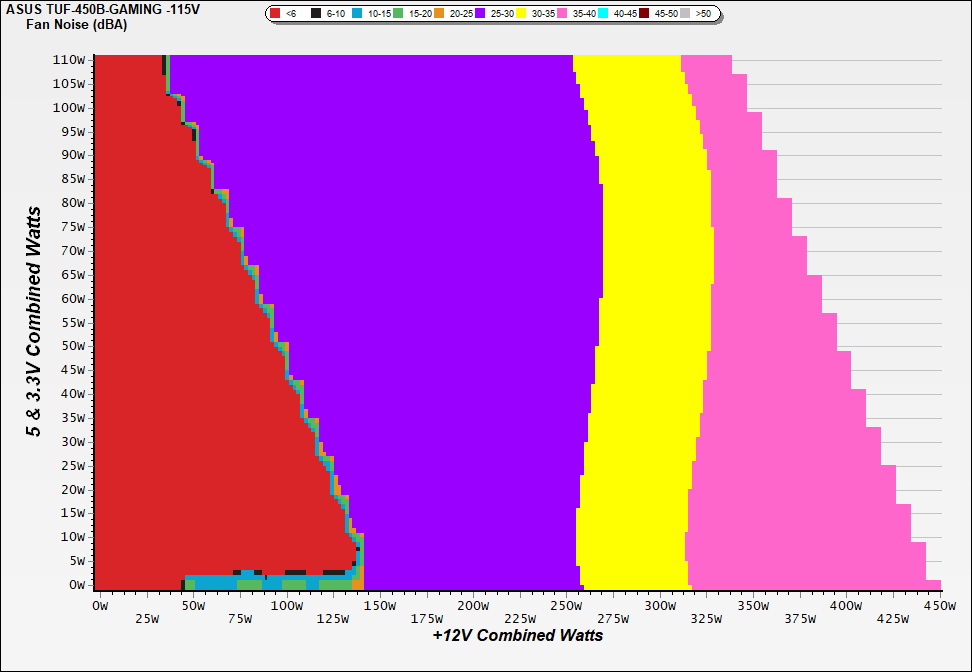Click the red <6 legend swatch
Image resolution: width=972 pixels, height=672 pixels.
(x=276, y=14)
